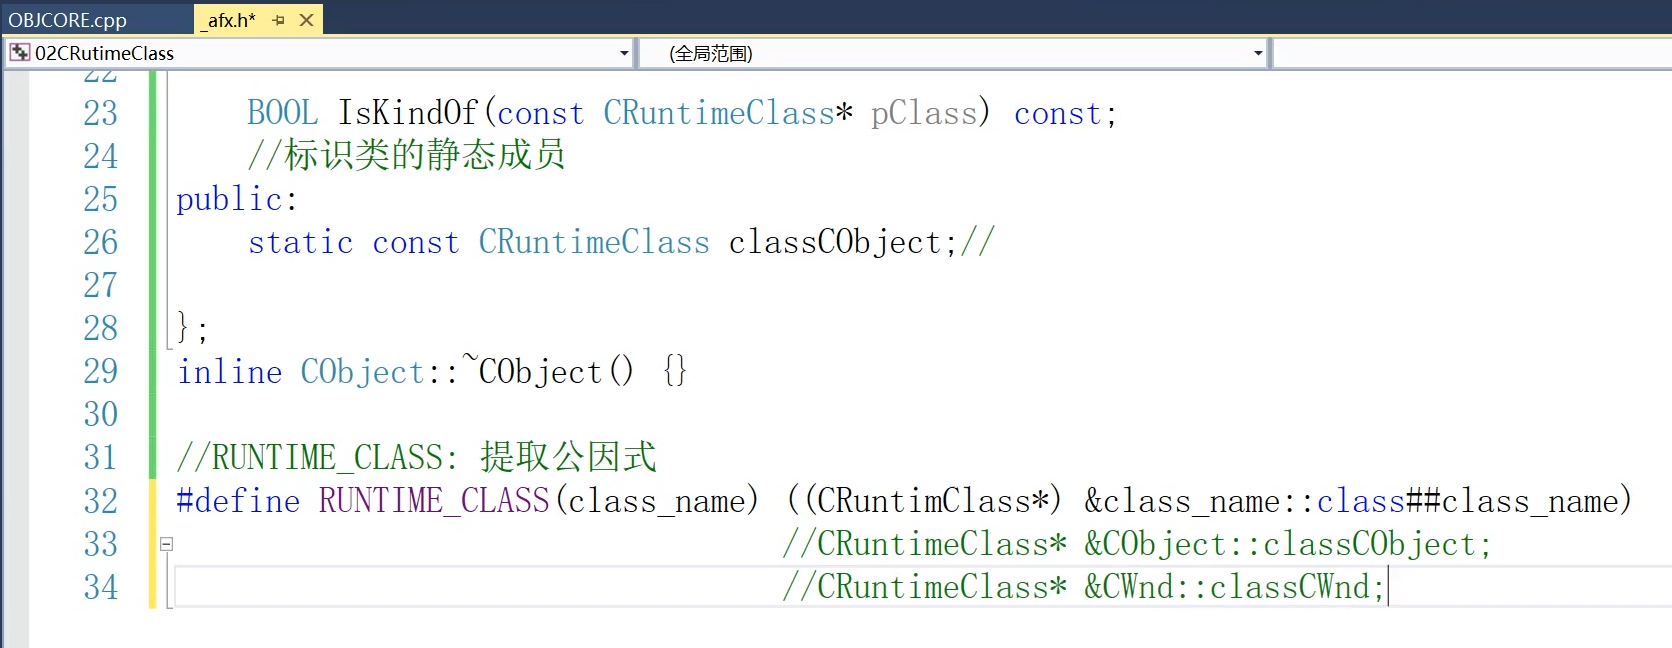Click the comment //标识类的静态成员
The height and width of the screenshot is (648, 1672).
pyautogui.click(x=407, y=155)
